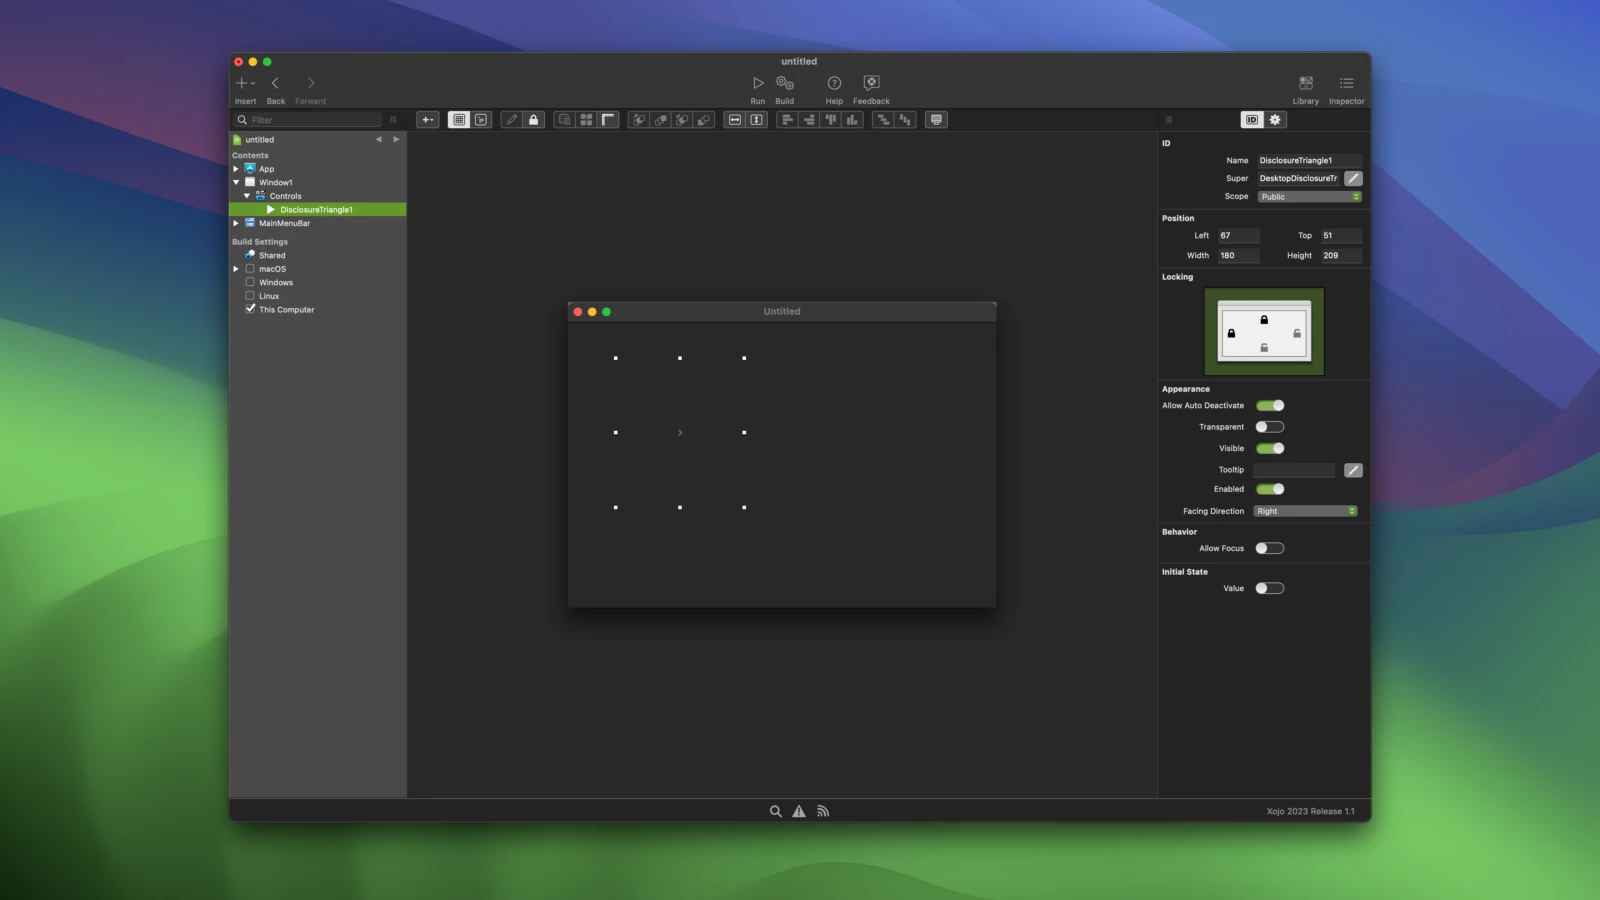Click the Feedback icon
The width and height of the screenshot is (1600, 900).
point(871,84)
